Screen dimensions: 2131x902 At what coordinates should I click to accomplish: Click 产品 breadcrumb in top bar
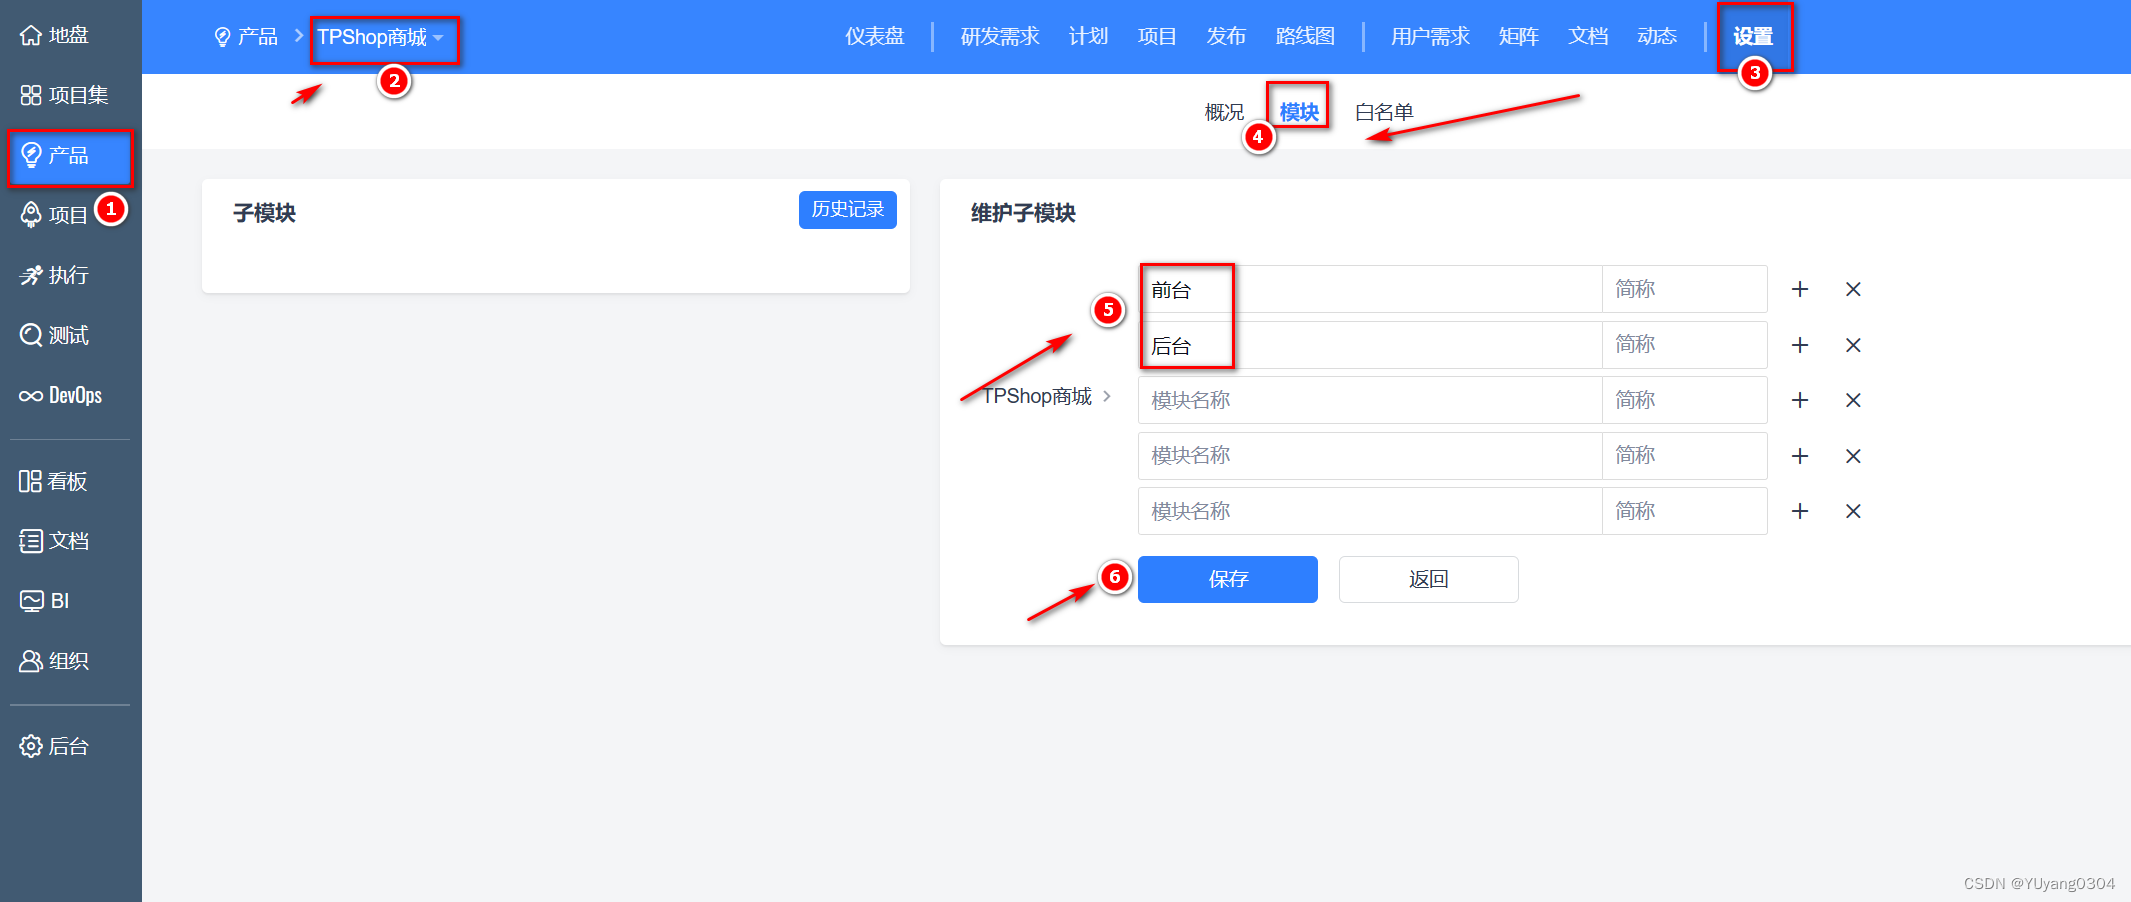[246, 37]
